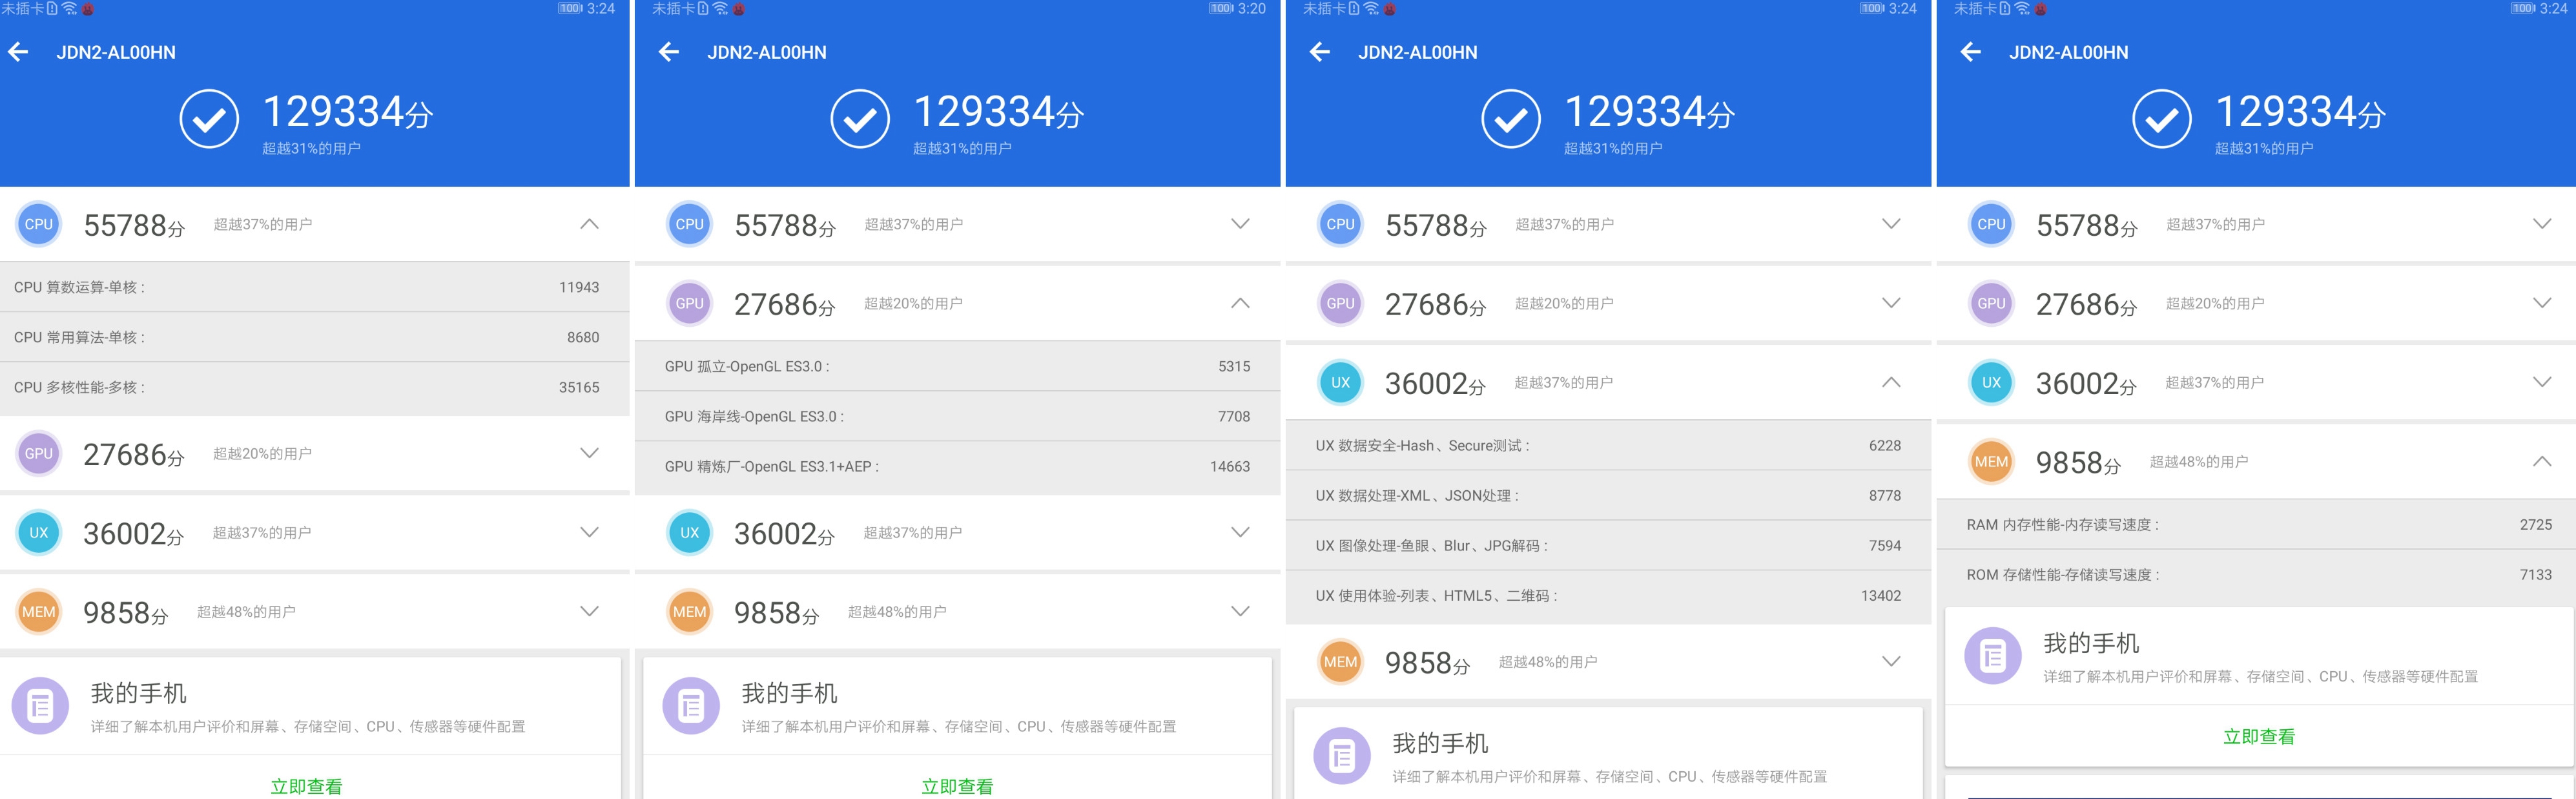Tap UX icon above the 数据安全-Hash row
Viewport: 2576px width, 799px height.
click(1340, 382)
